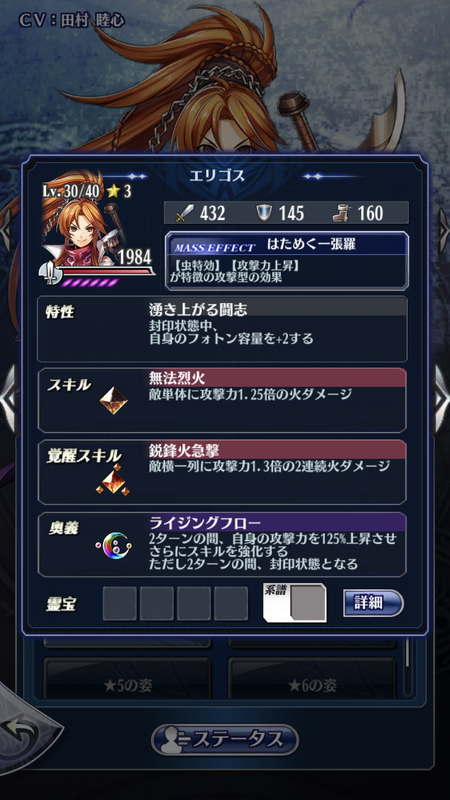
Task: Tap the 詳細 details button
Action: pos(373,603)
